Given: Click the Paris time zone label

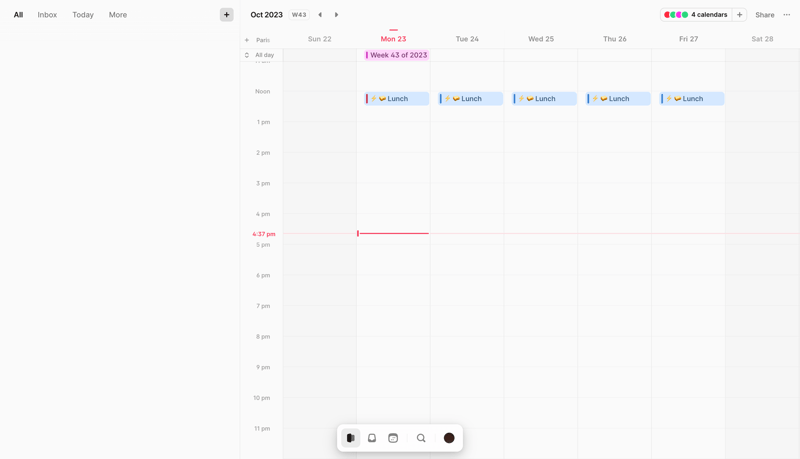Looking at the screenshot, I should click(x=263, y=40).
